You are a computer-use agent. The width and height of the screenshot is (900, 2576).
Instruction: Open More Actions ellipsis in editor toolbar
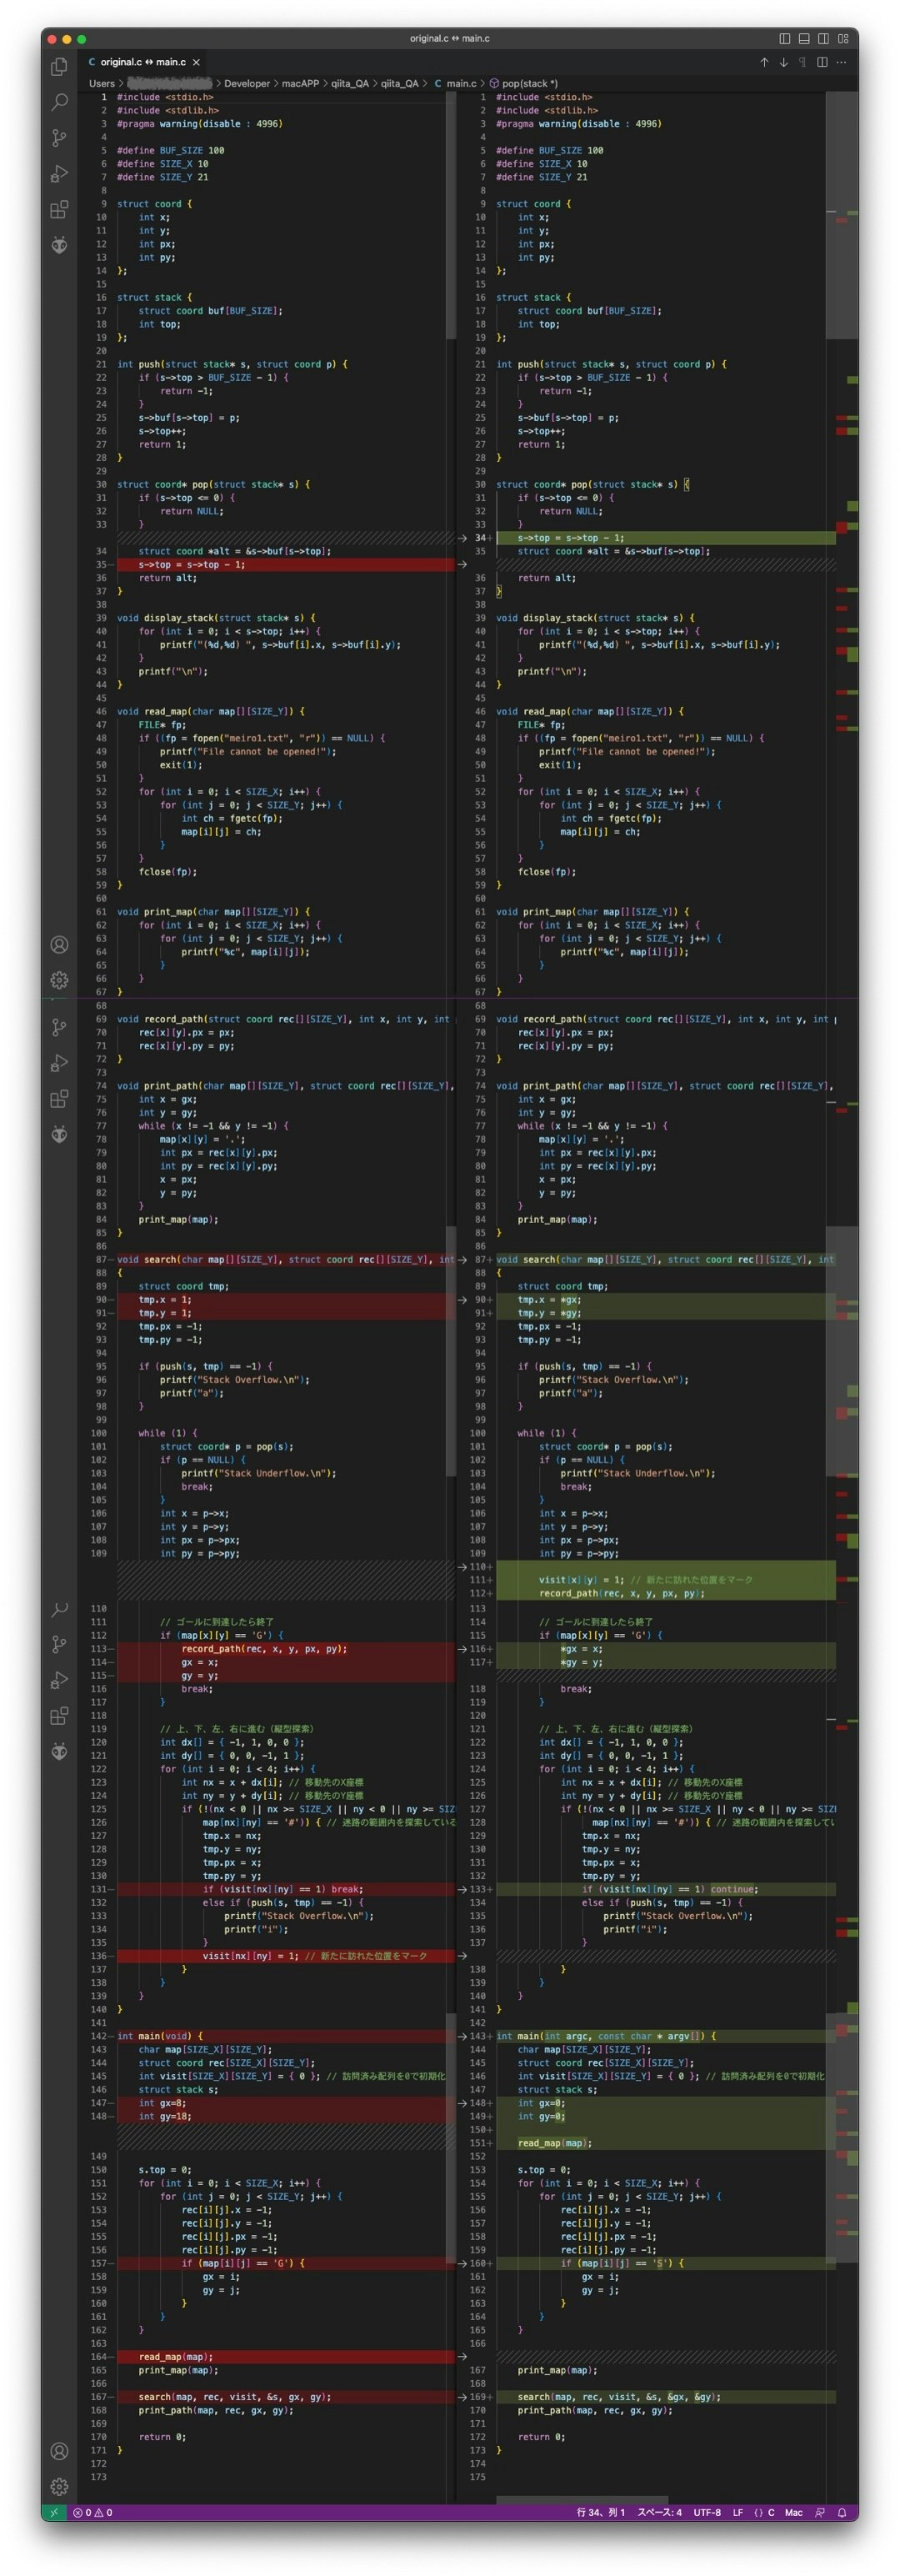point(841,62)
